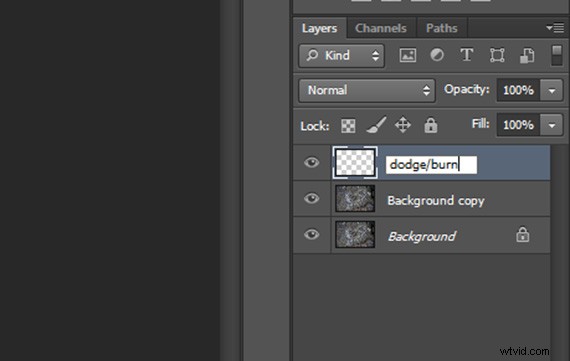Viewport: 570px width, 361px height.
Task: Select the Background copy layer name
Action: (436, 201)
